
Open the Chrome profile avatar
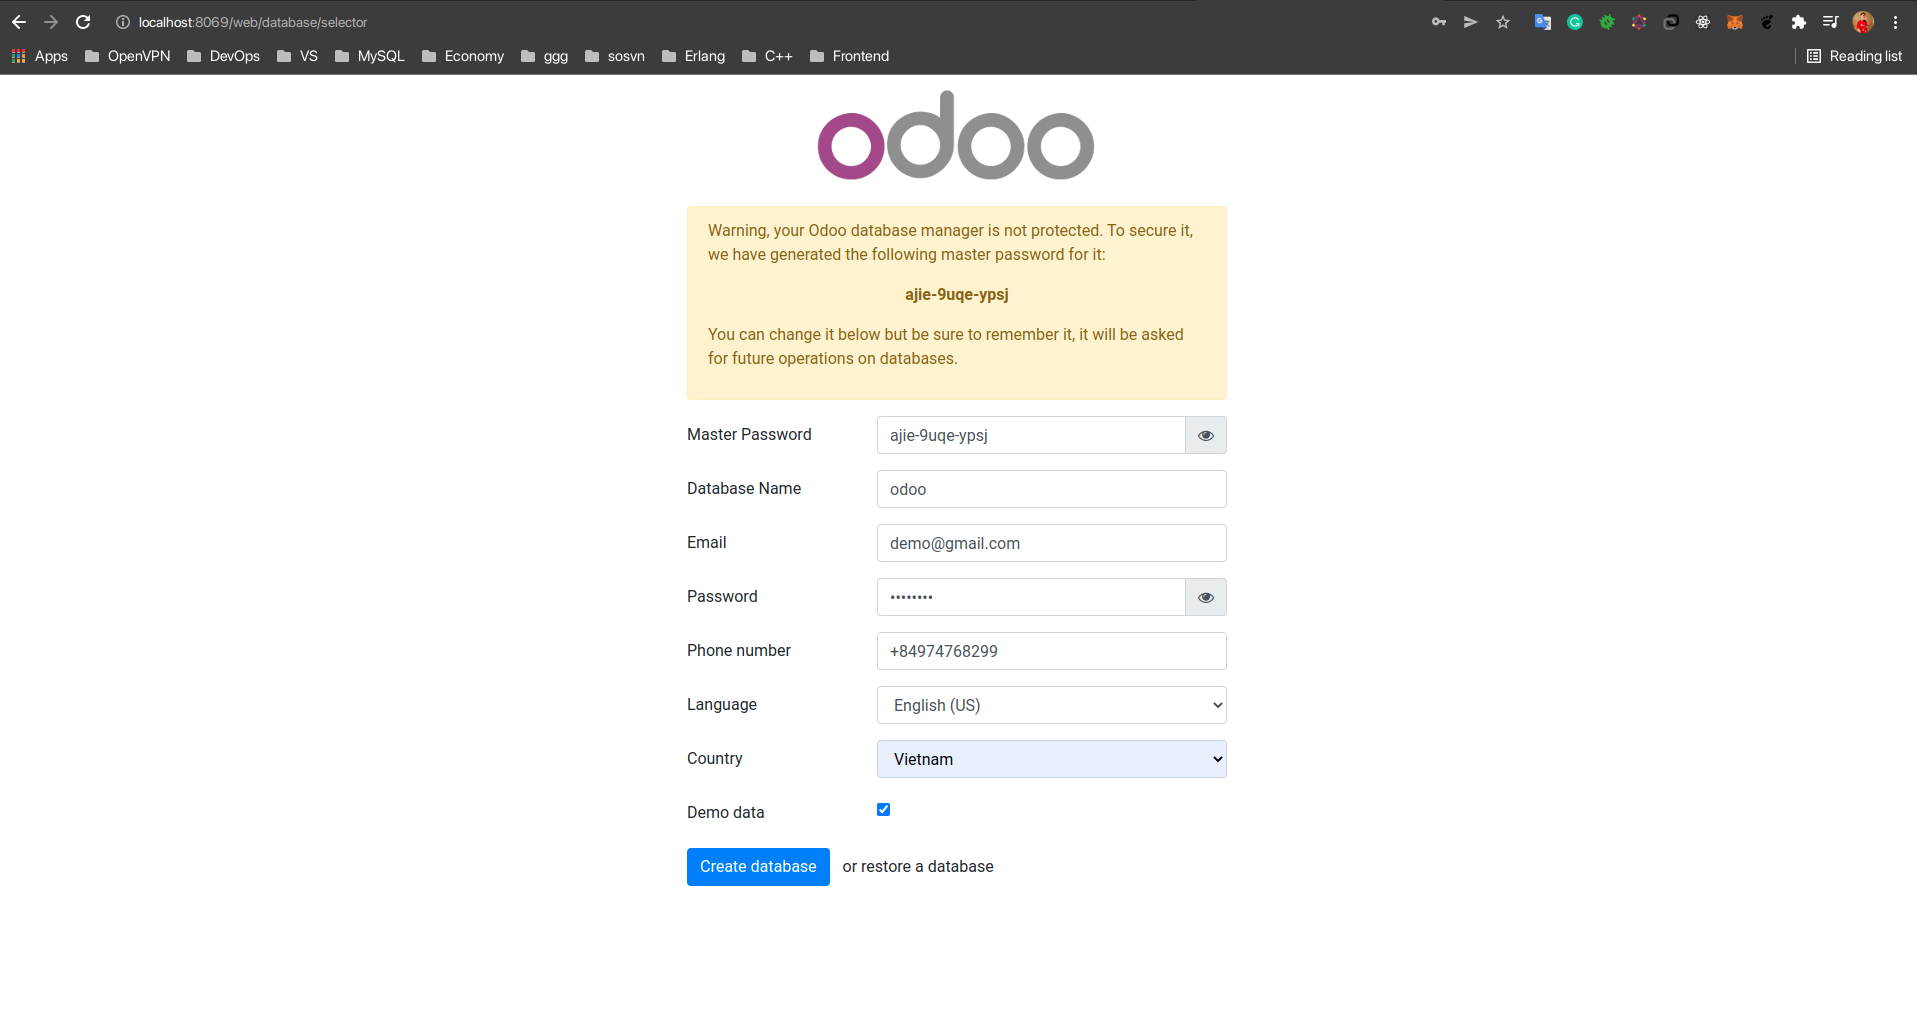click(x=1863, y=22)
